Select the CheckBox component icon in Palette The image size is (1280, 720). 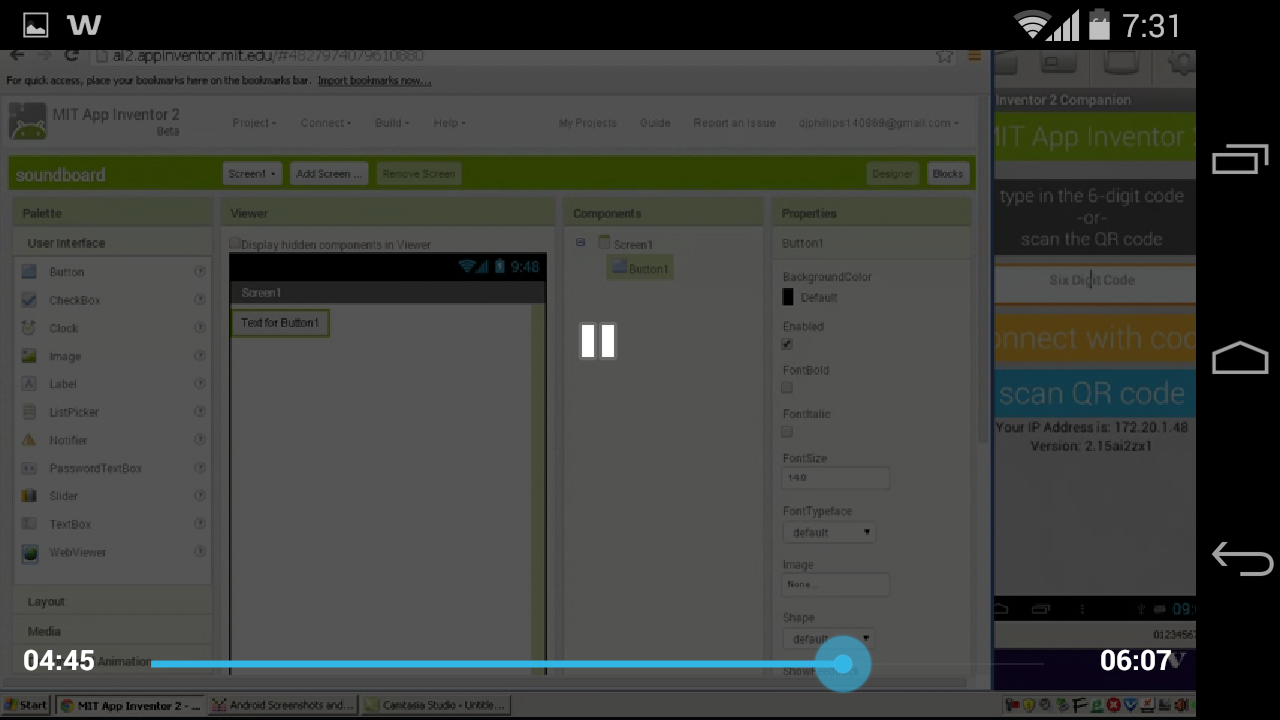29,300
